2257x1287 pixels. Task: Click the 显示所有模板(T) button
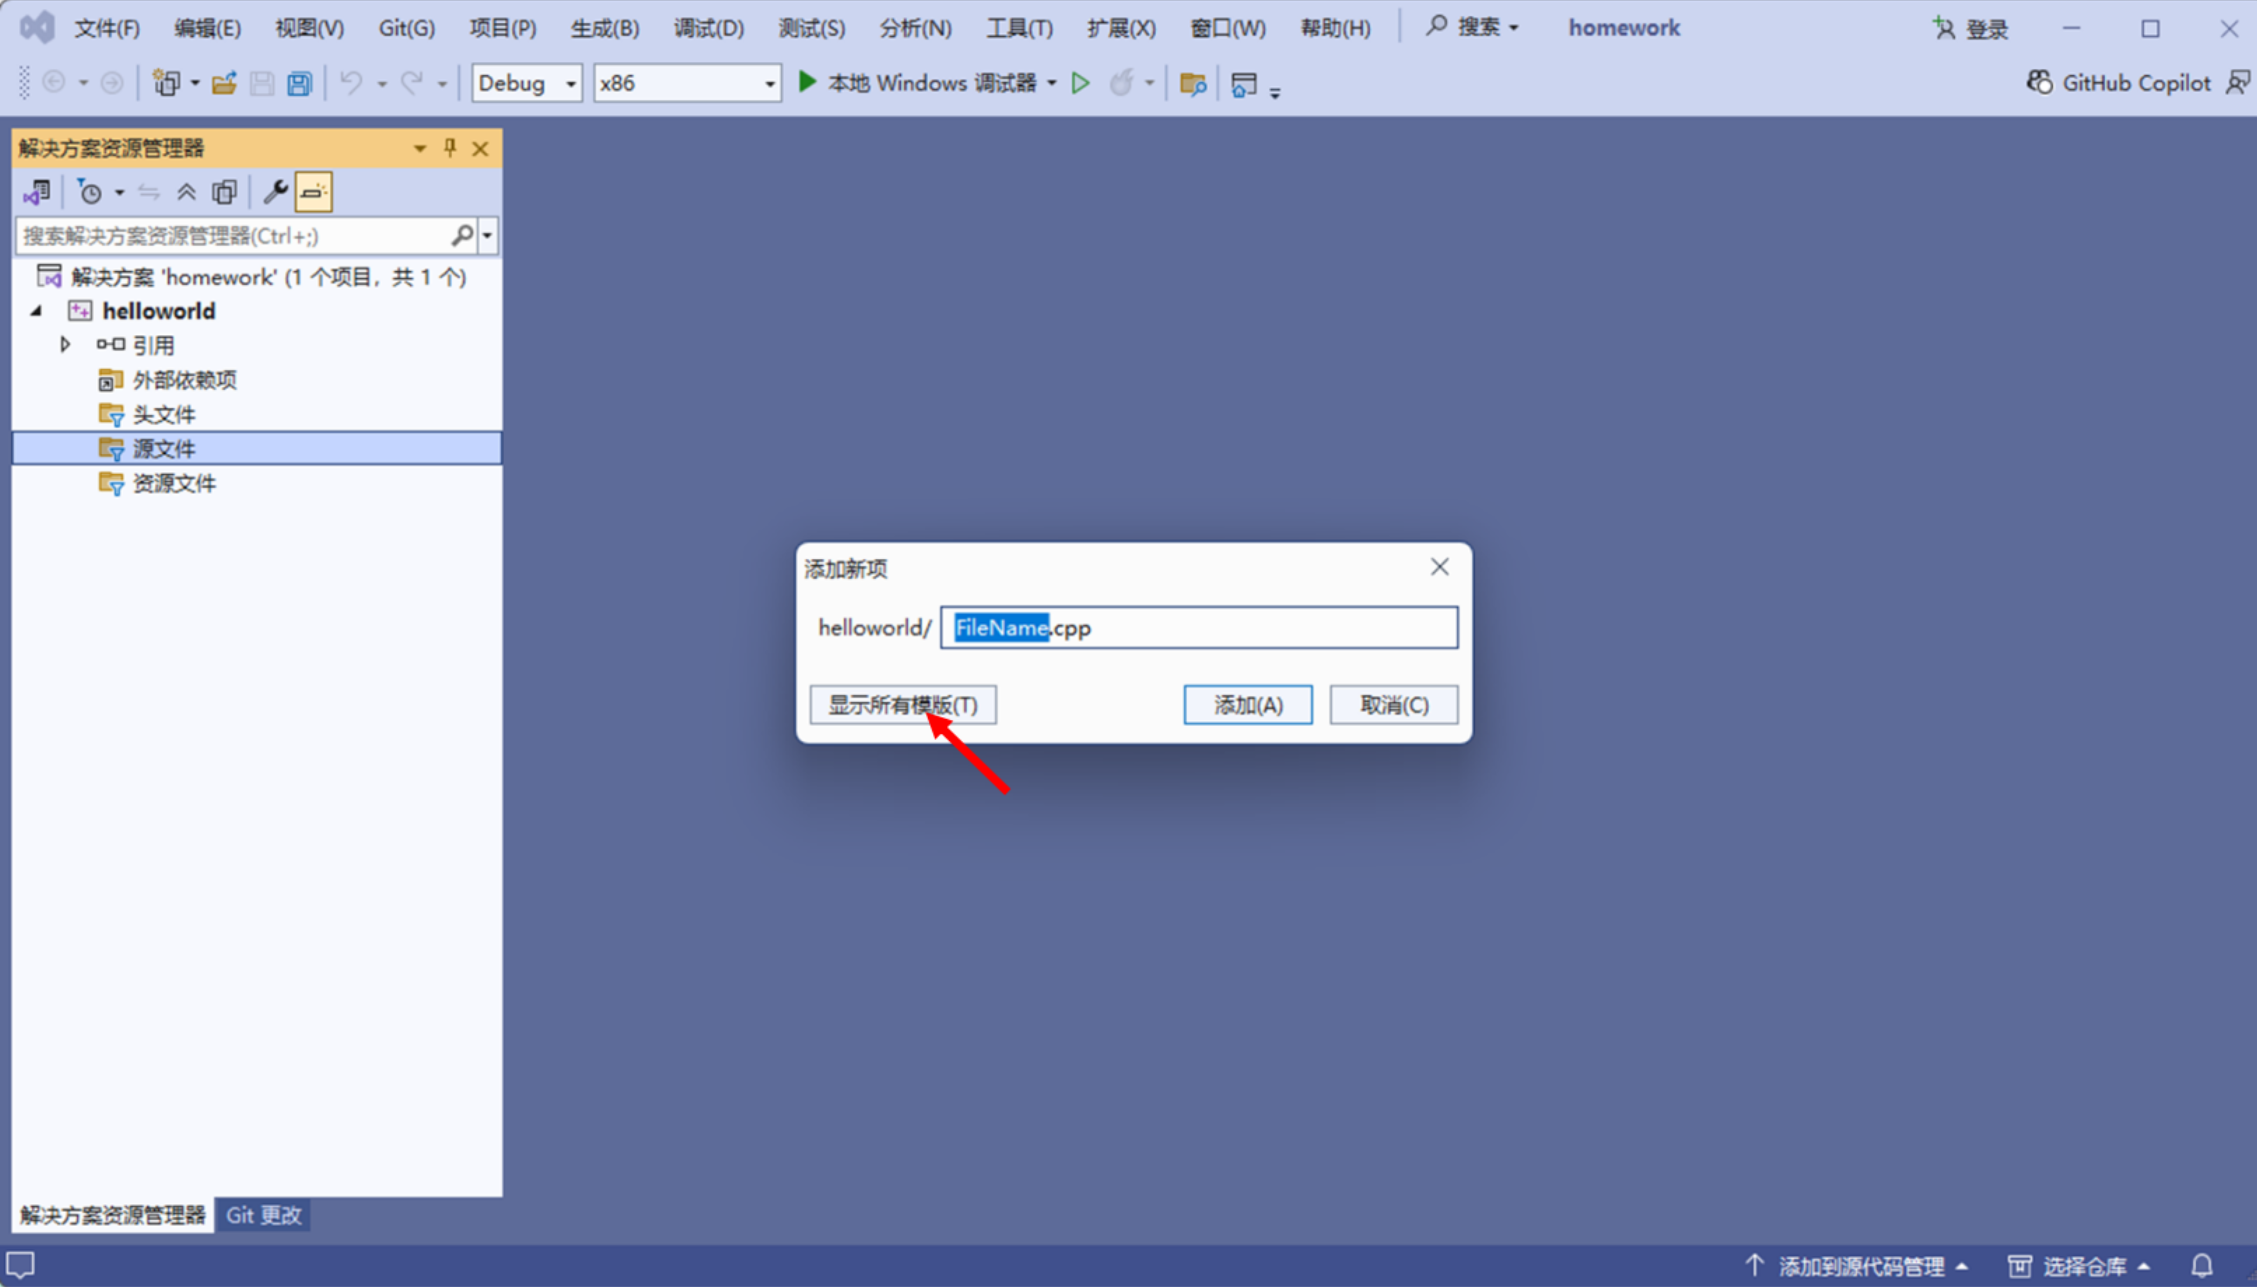click(x=902, y=705)
